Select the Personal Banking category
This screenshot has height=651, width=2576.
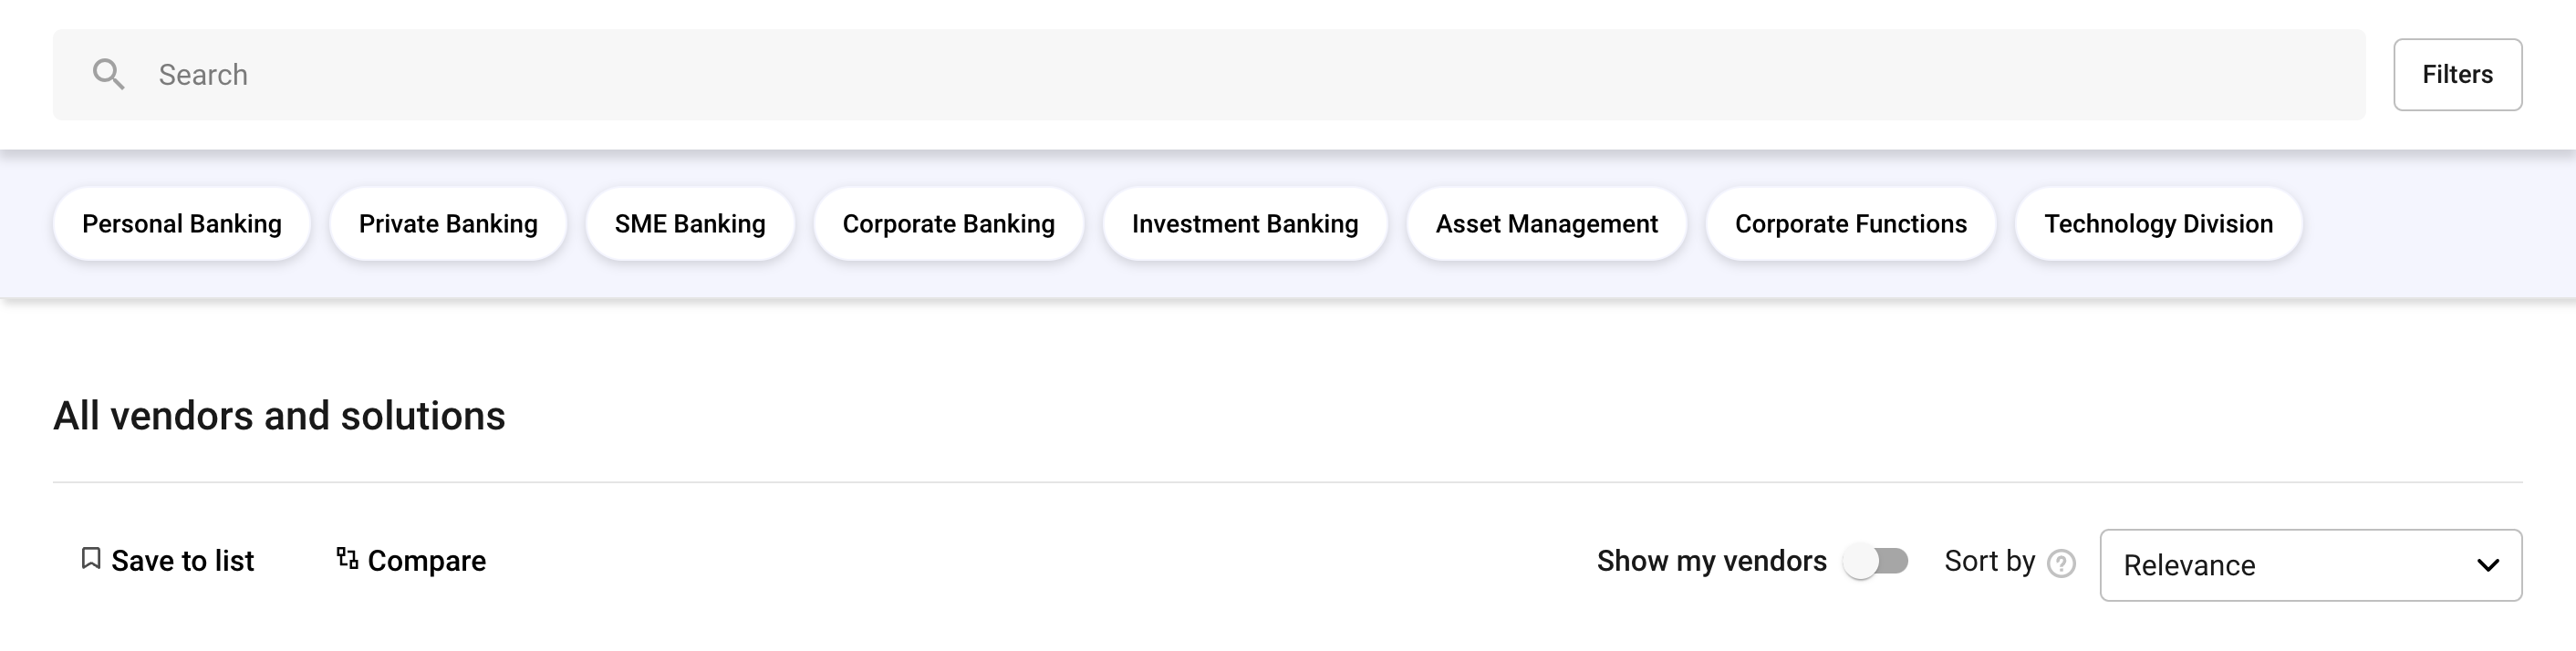[x=182, y=224]
